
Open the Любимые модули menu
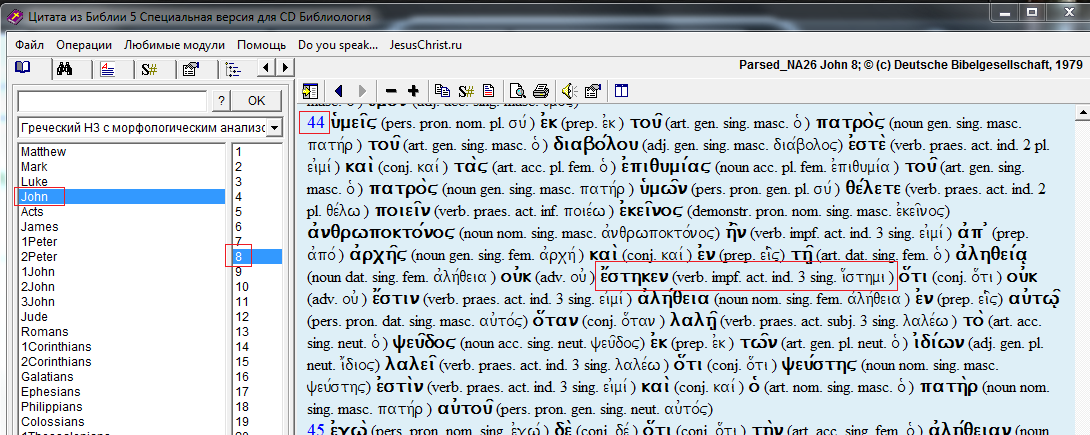point(165,45)
